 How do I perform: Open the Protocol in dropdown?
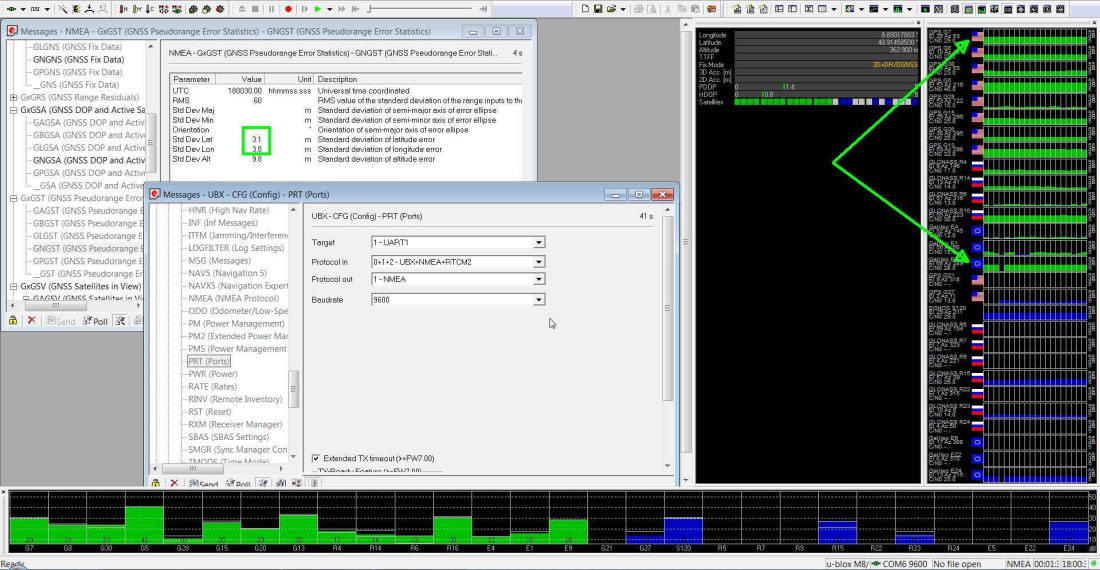[x=538, y=262]
